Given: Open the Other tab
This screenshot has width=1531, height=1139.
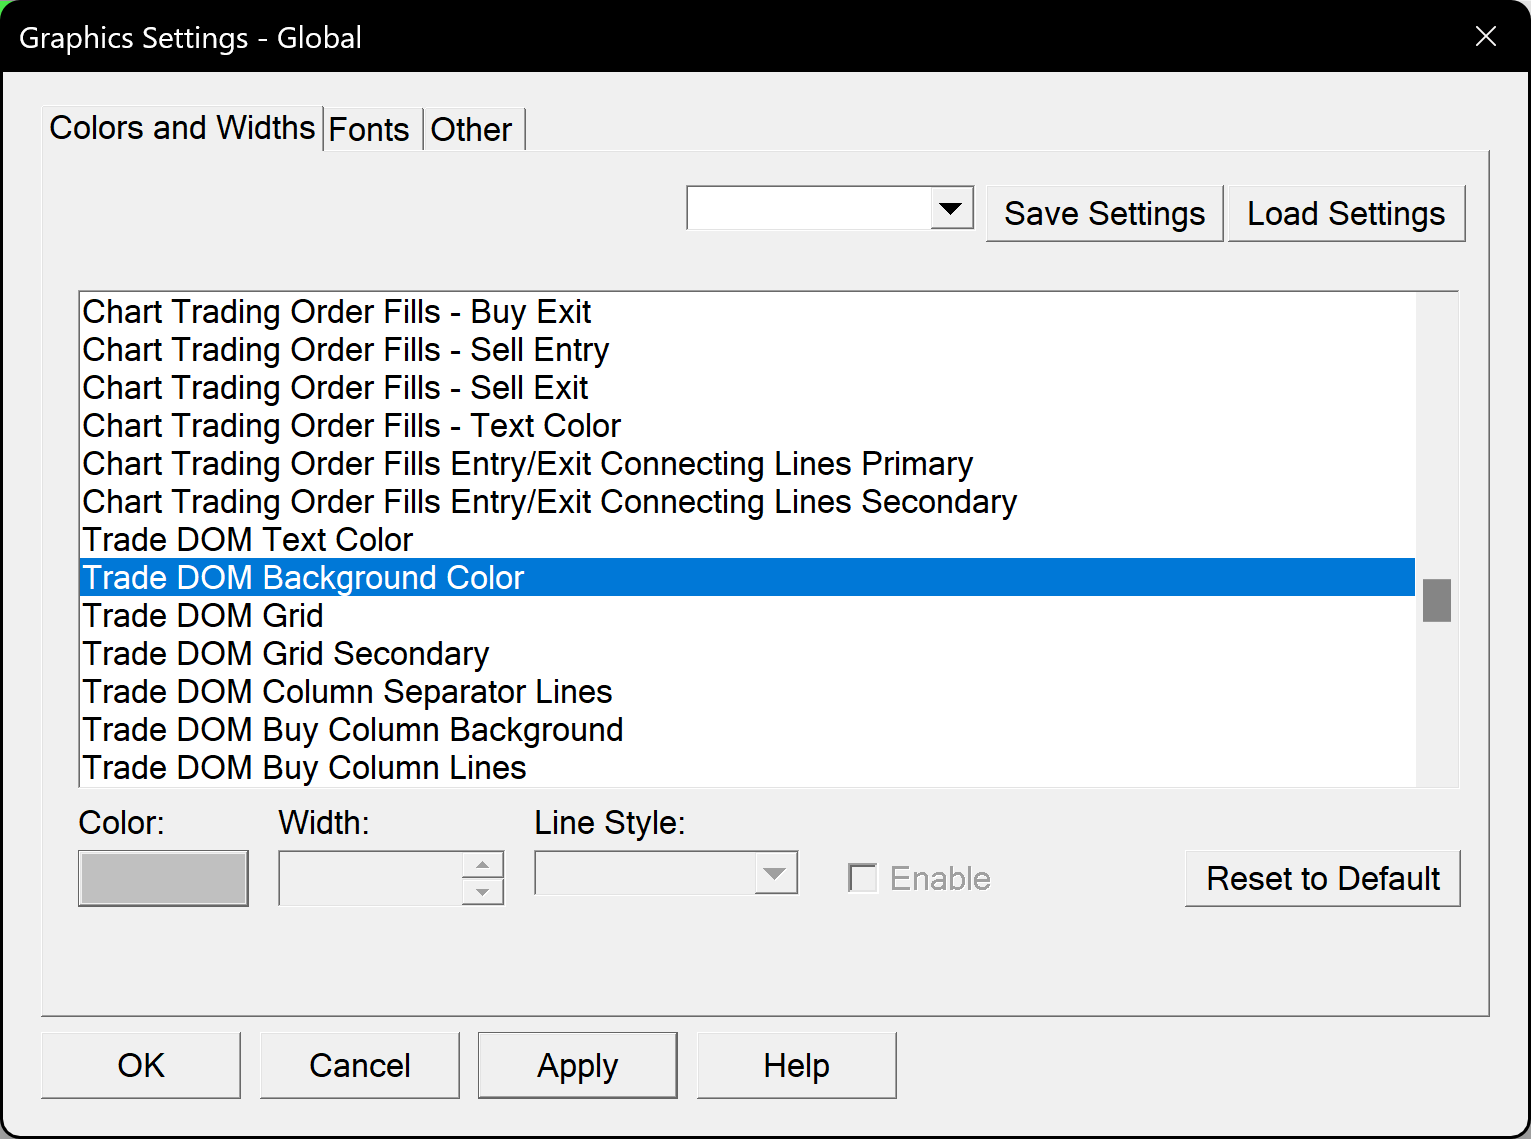Looking at the screenshot, I should (x=471, y=130).
